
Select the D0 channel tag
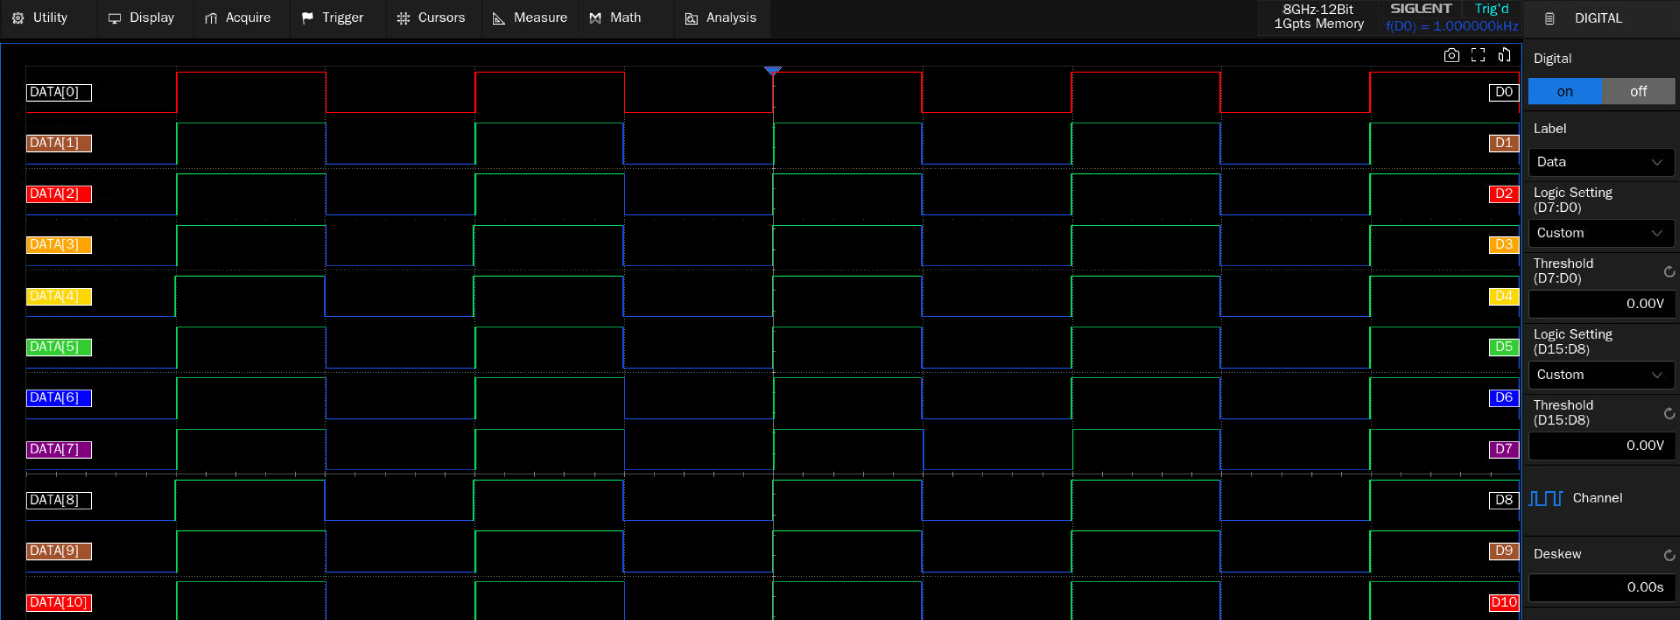(x=1503, y=92)
